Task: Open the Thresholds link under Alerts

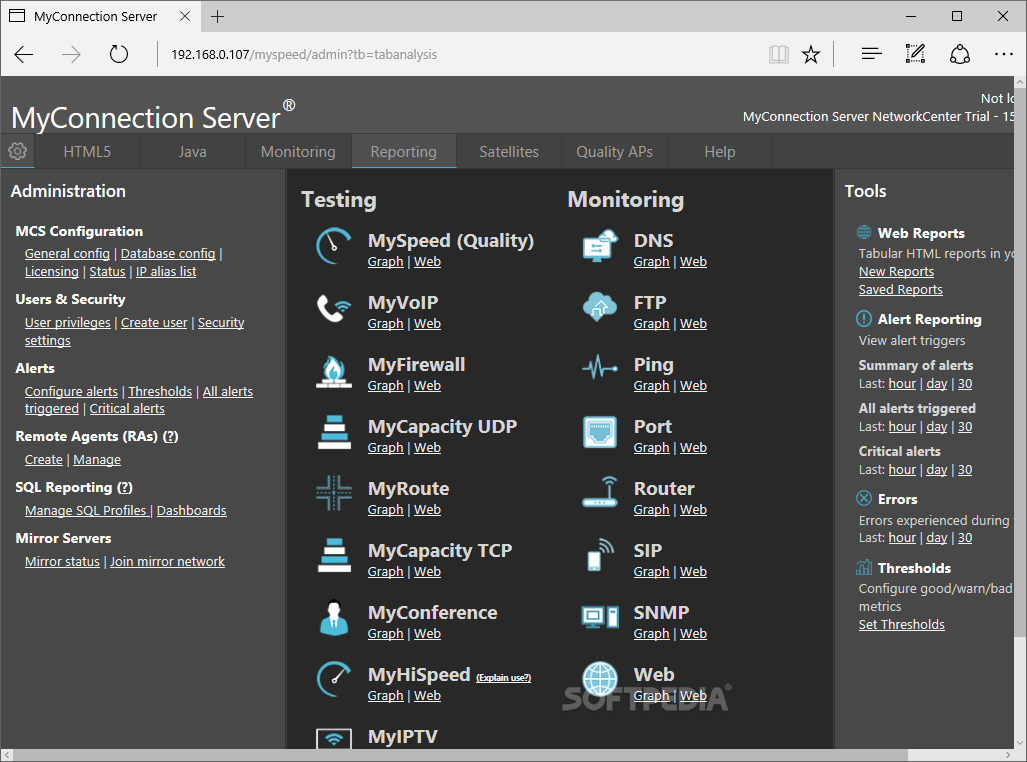Action: click(160, 391)
